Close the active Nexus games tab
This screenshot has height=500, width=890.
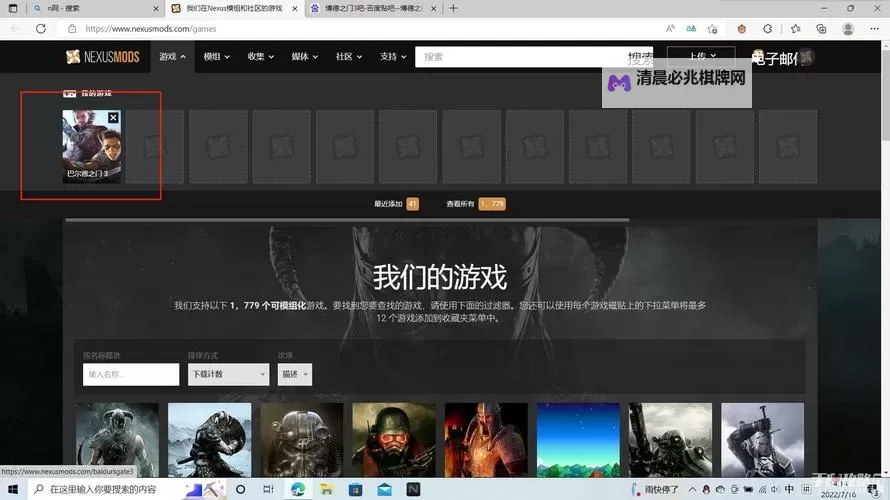coord(295,9)
